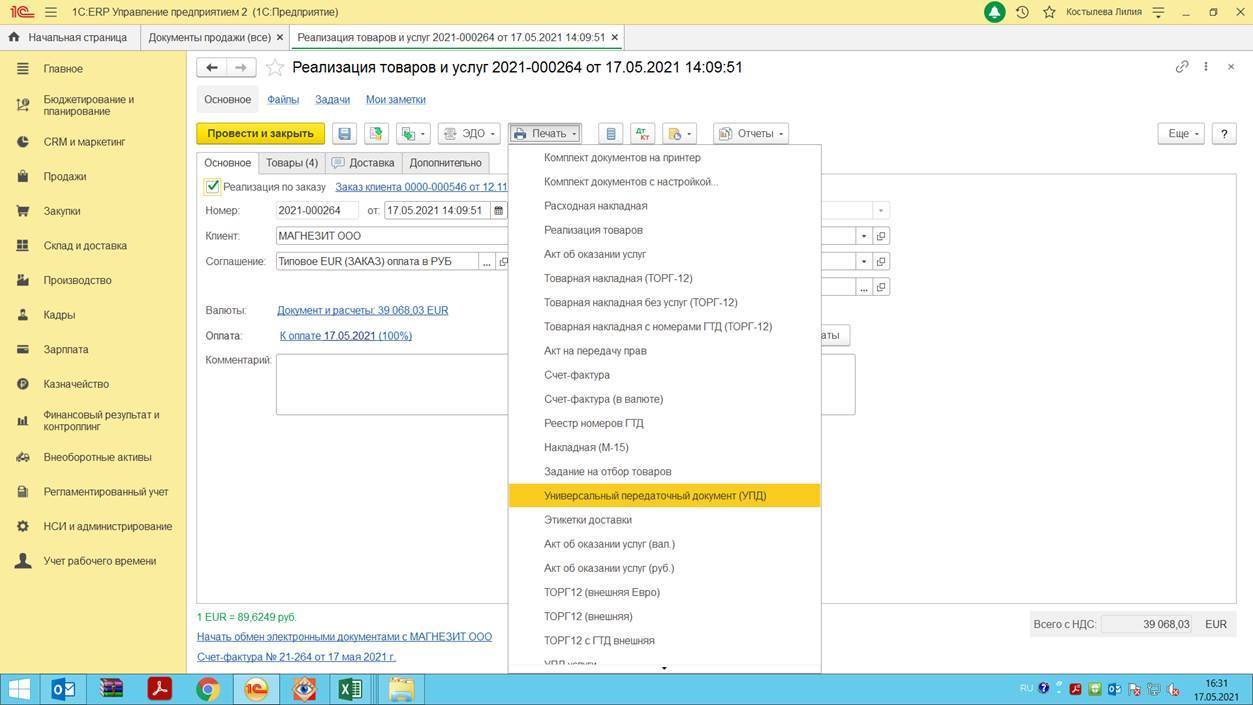The width and height of the screenshot is (1253, 705).
Task: Add document to favorites with star icon
Action: 275,68
